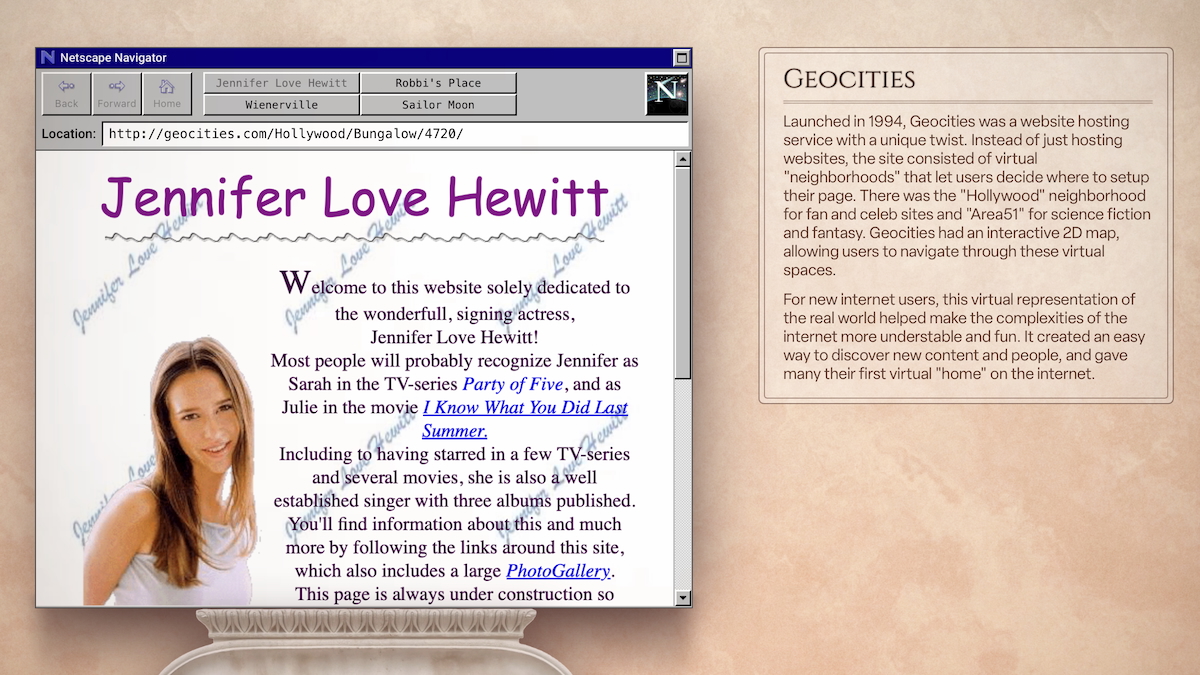
Task: Go back with the Back button
Action: 66,94
